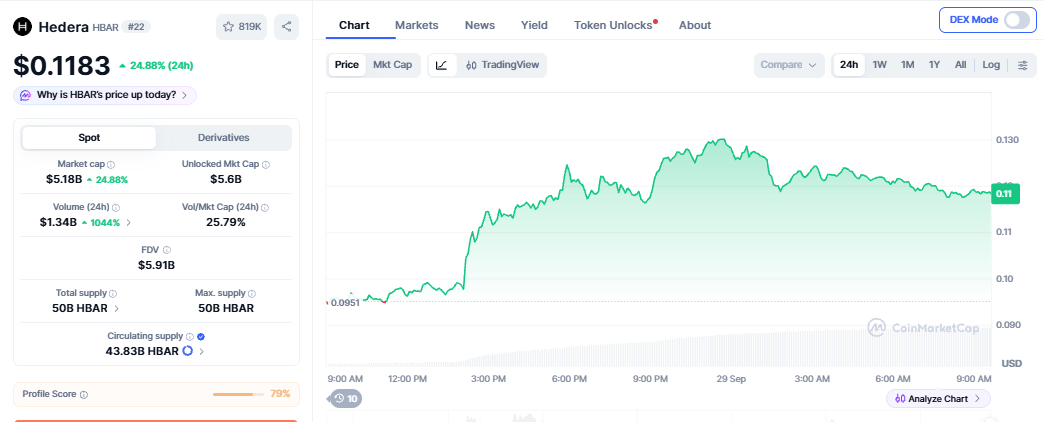
Task: Click "Why is HBAR's price up today?"
Action: point(106,95)
